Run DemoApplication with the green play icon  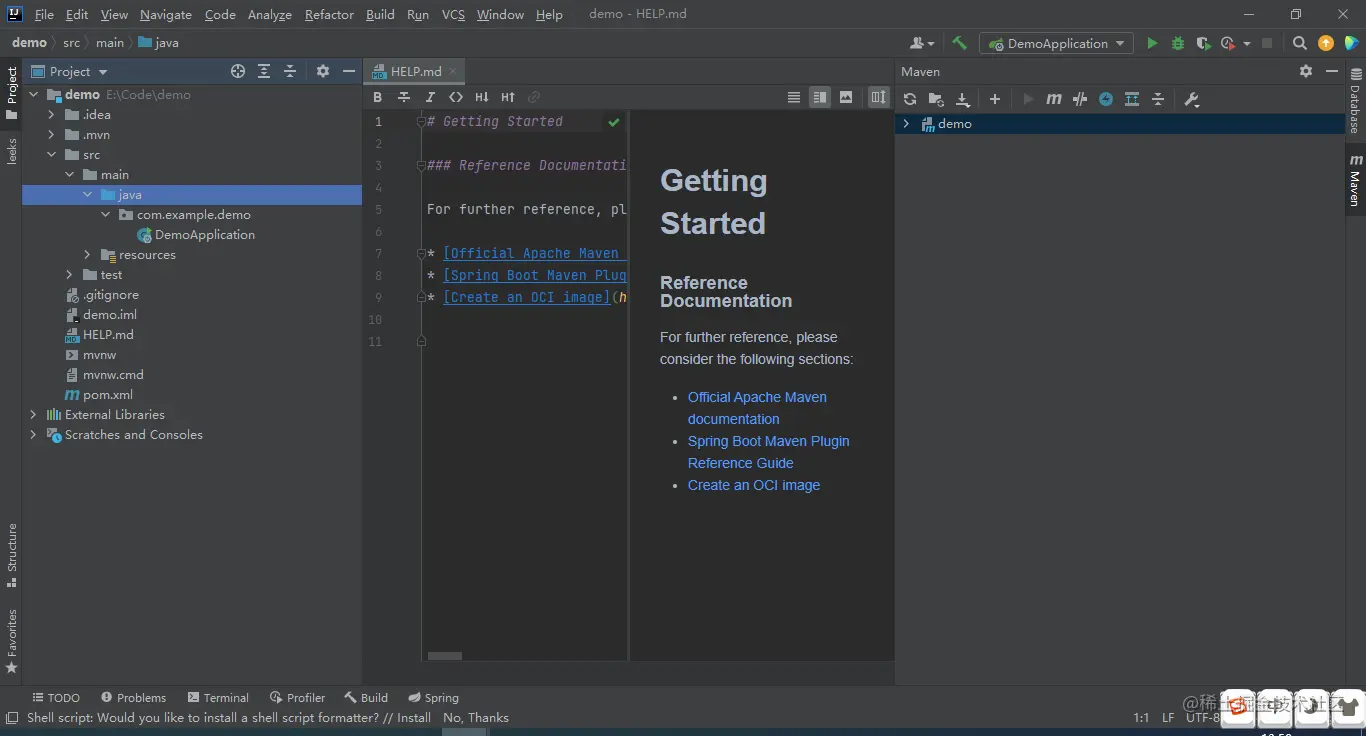(x=1152, y=43)
